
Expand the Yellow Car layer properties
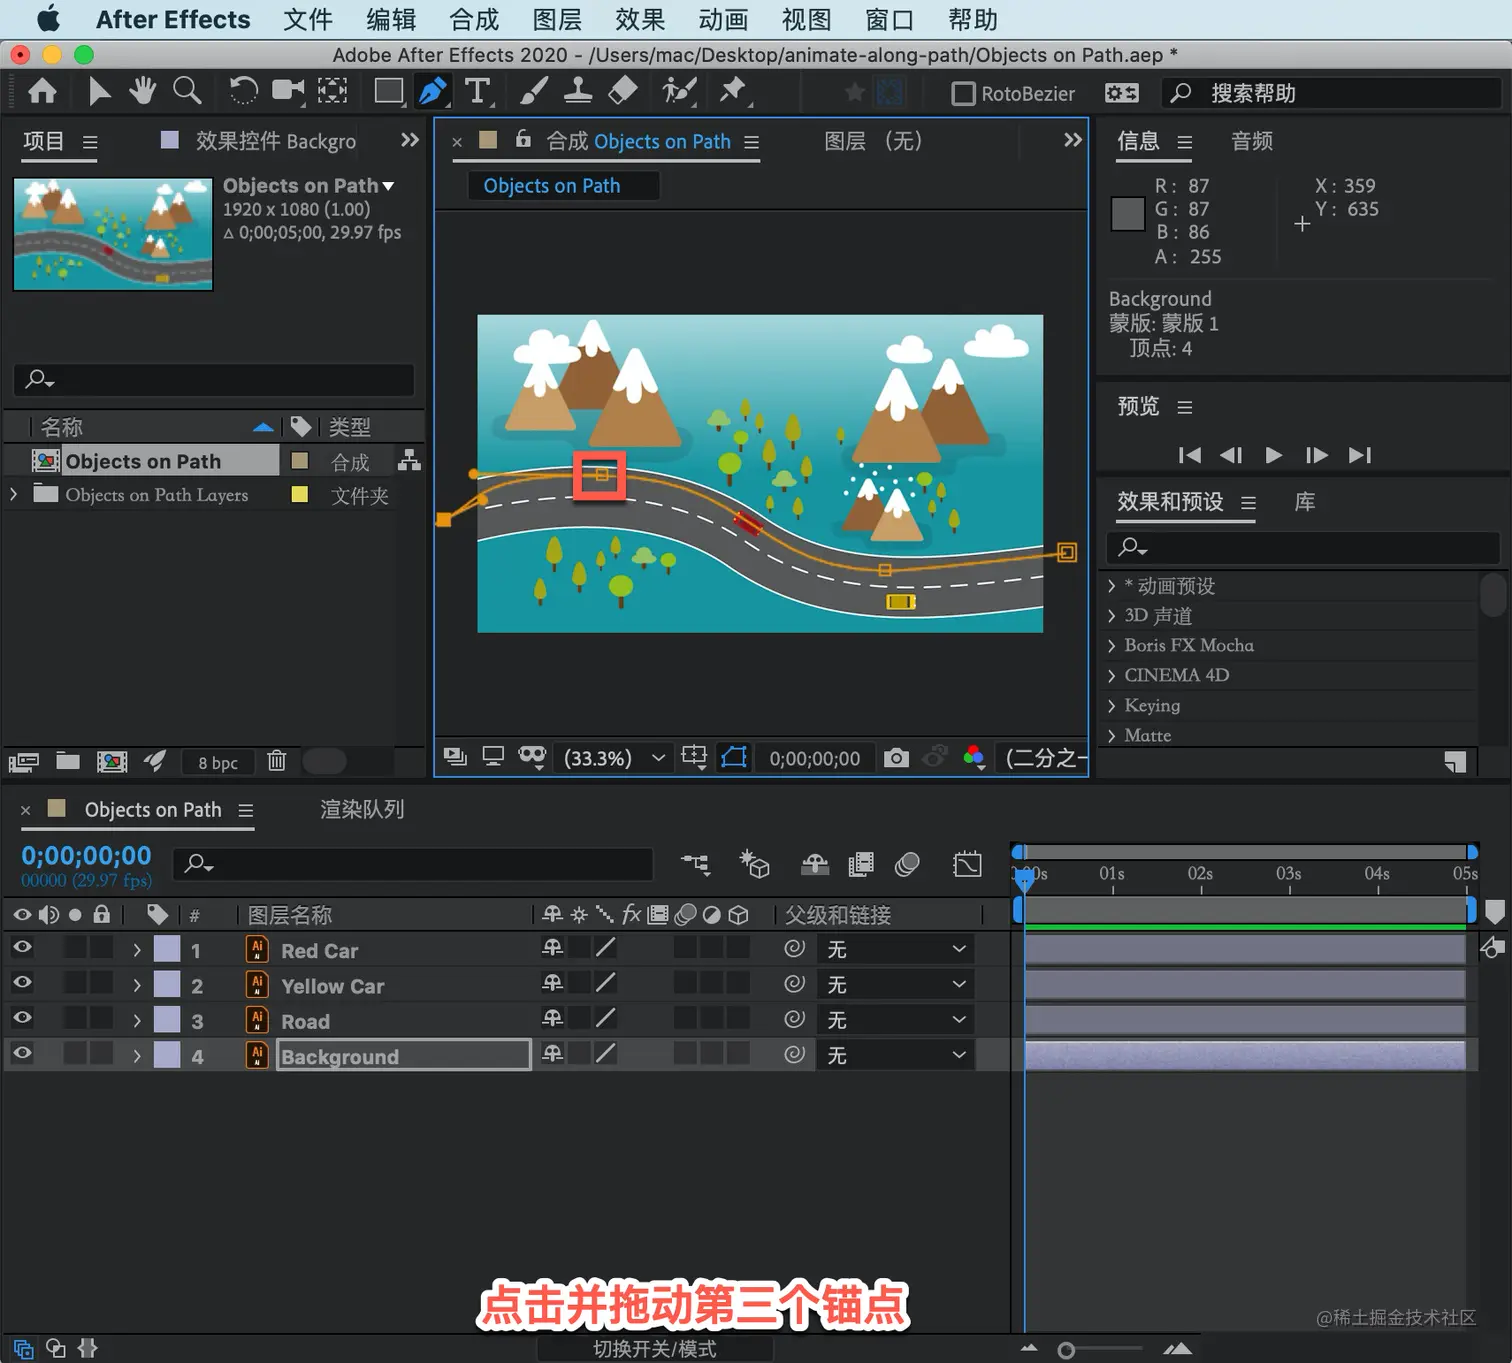pyautogui.click(x=137, y=985)
